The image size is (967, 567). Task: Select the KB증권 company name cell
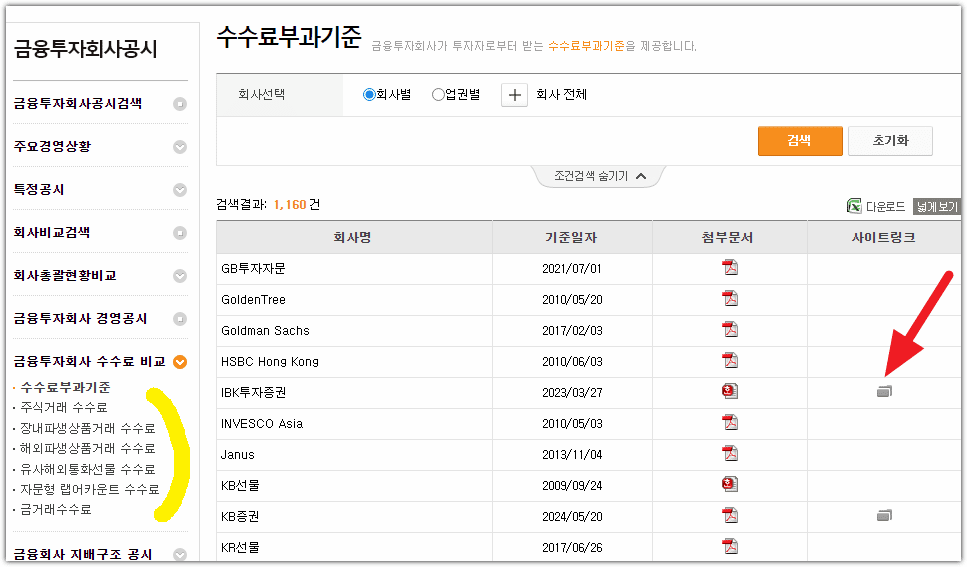coord(354,516)
